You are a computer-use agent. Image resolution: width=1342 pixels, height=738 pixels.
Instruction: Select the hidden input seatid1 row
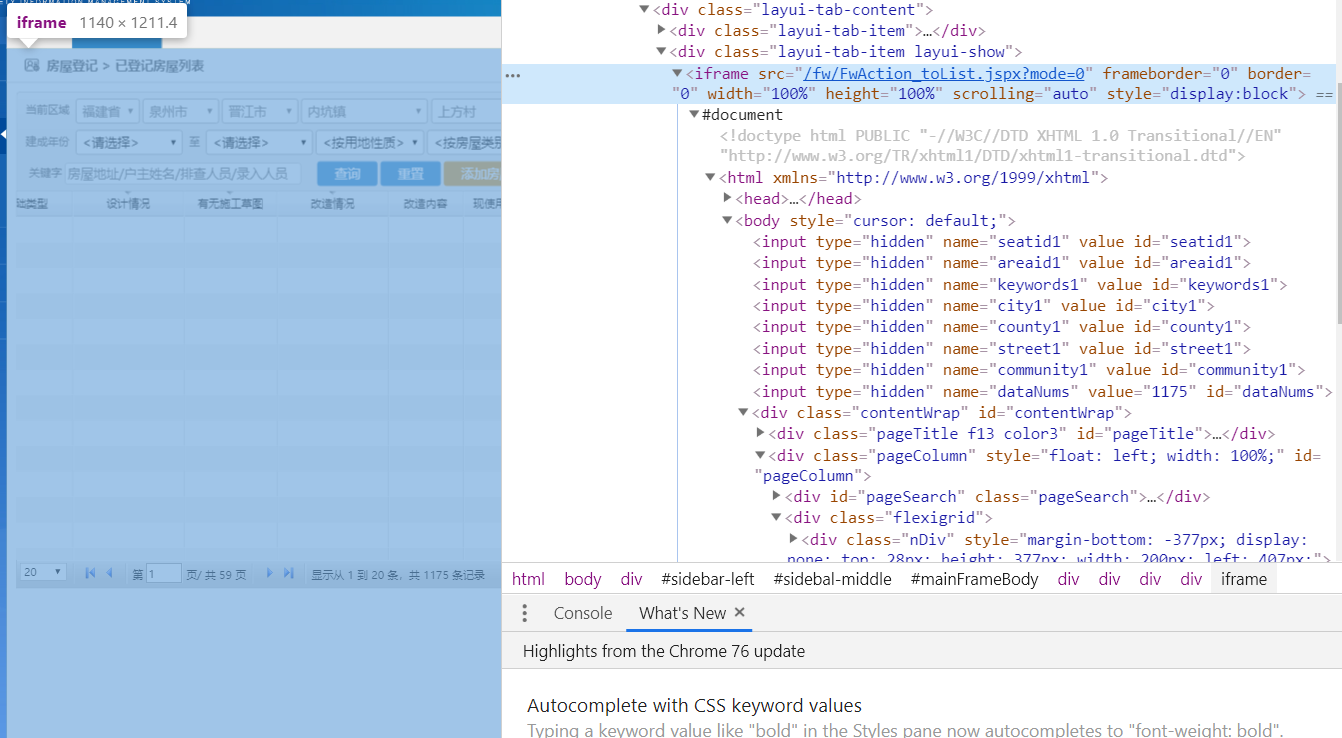click(x=1001, y=242)
